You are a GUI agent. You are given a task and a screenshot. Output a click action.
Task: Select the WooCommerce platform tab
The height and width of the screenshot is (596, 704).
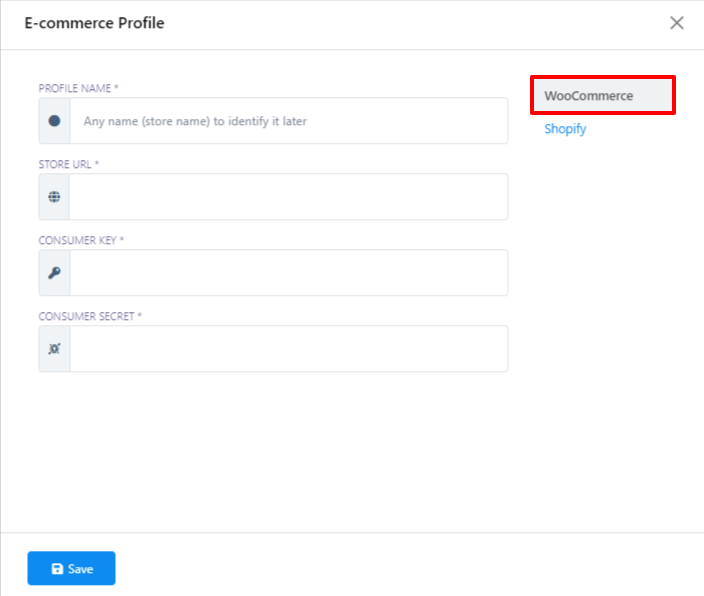(602, 96)
